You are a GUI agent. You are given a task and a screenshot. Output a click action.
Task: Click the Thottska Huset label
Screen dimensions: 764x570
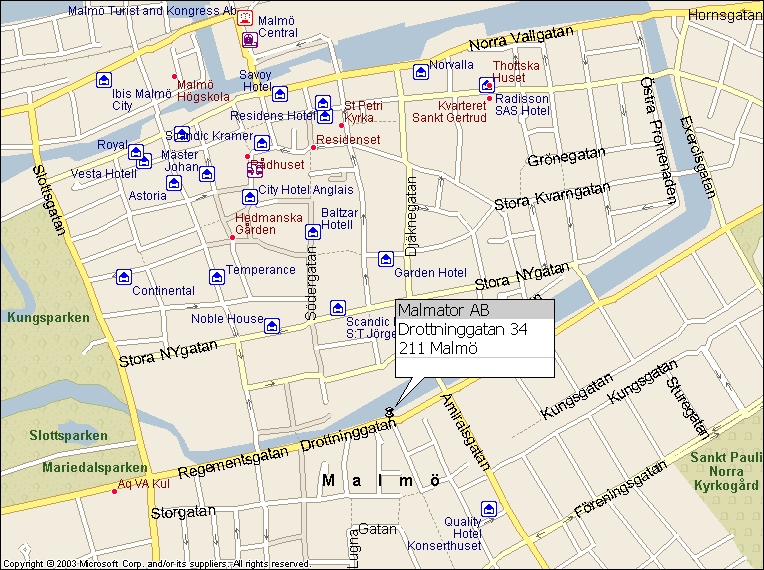click(x=516, y=72)
